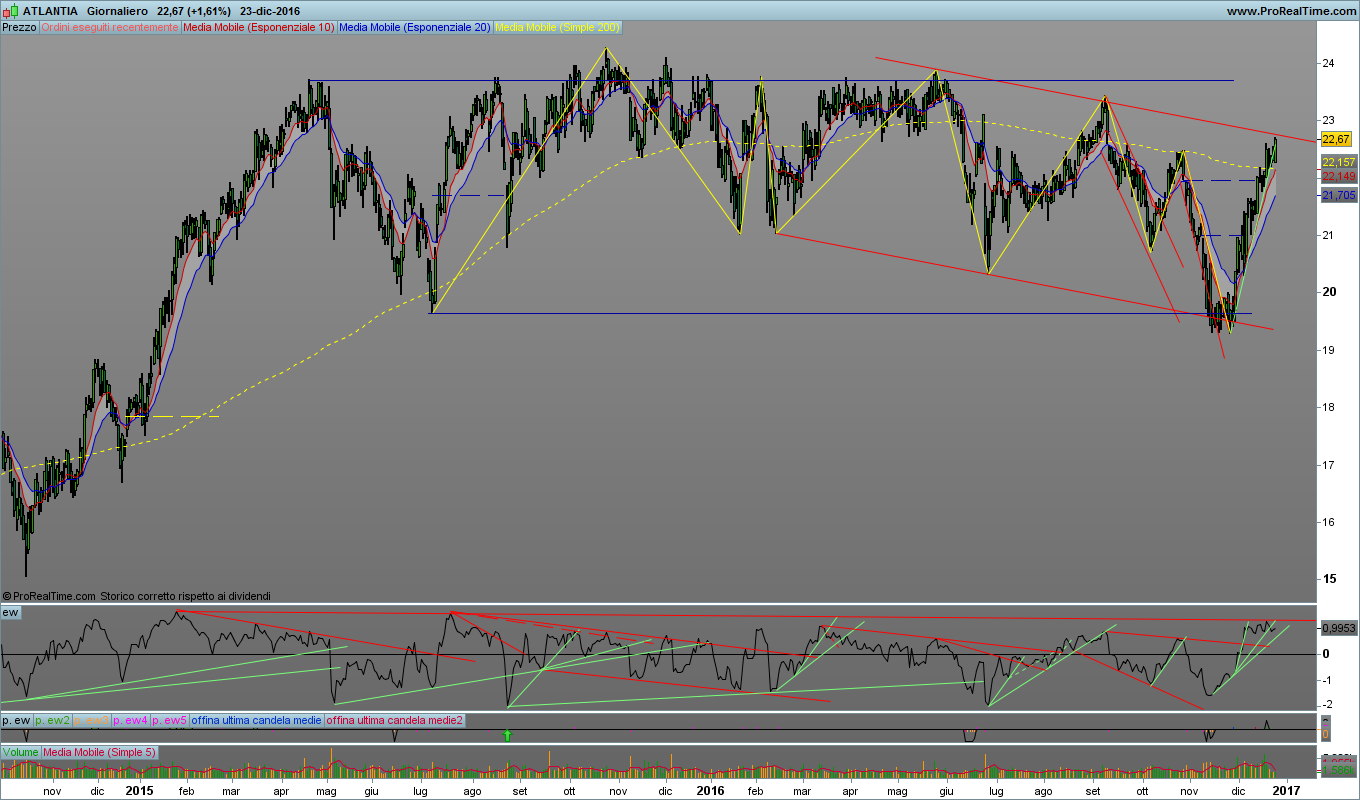Click the p. ew3 indicator label
1360x800 pixels.
point(91,720)
